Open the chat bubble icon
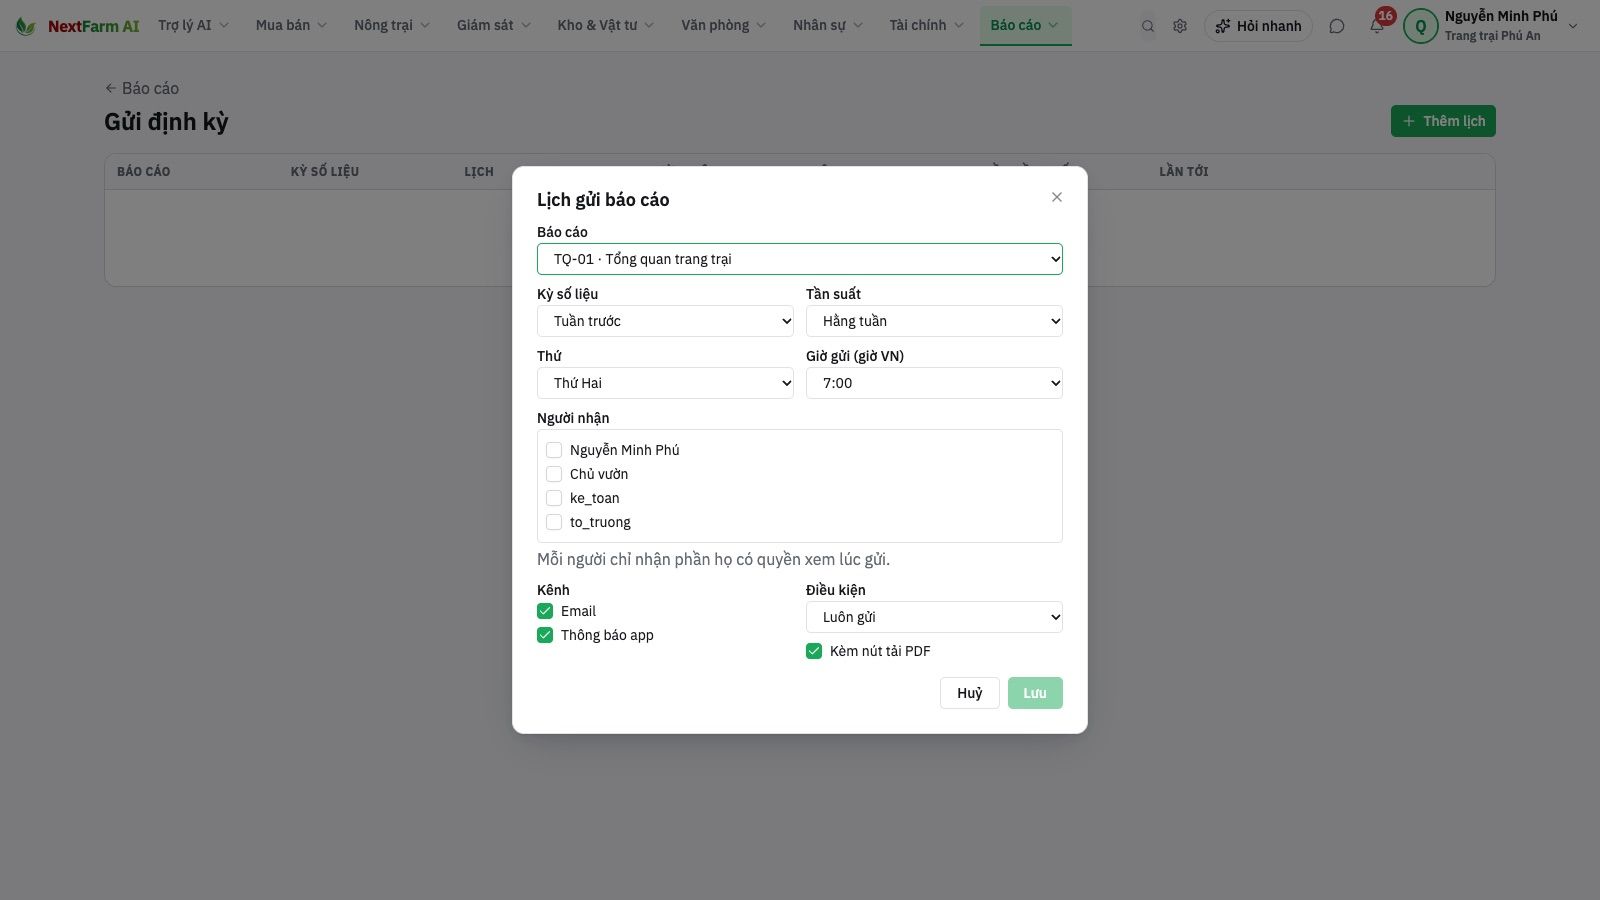 click(x=1337, y=26)
